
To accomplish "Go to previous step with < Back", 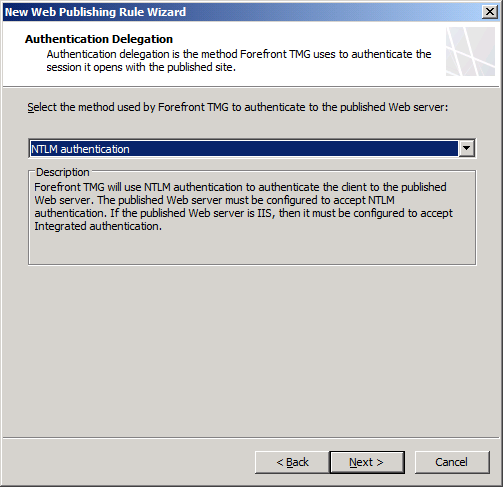I will point(292,462).
